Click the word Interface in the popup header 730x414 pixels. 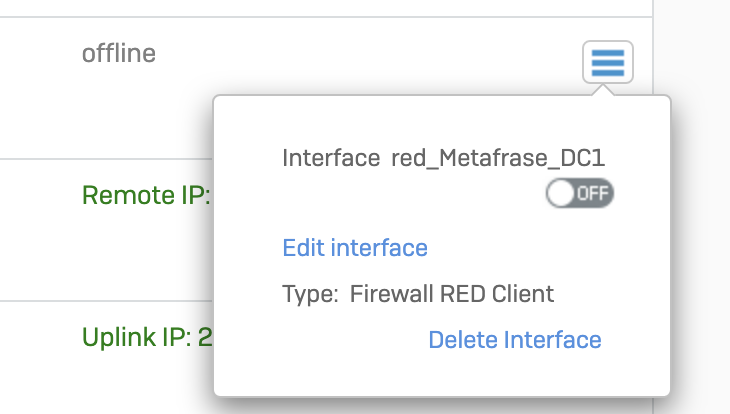(x=331, y=158)
